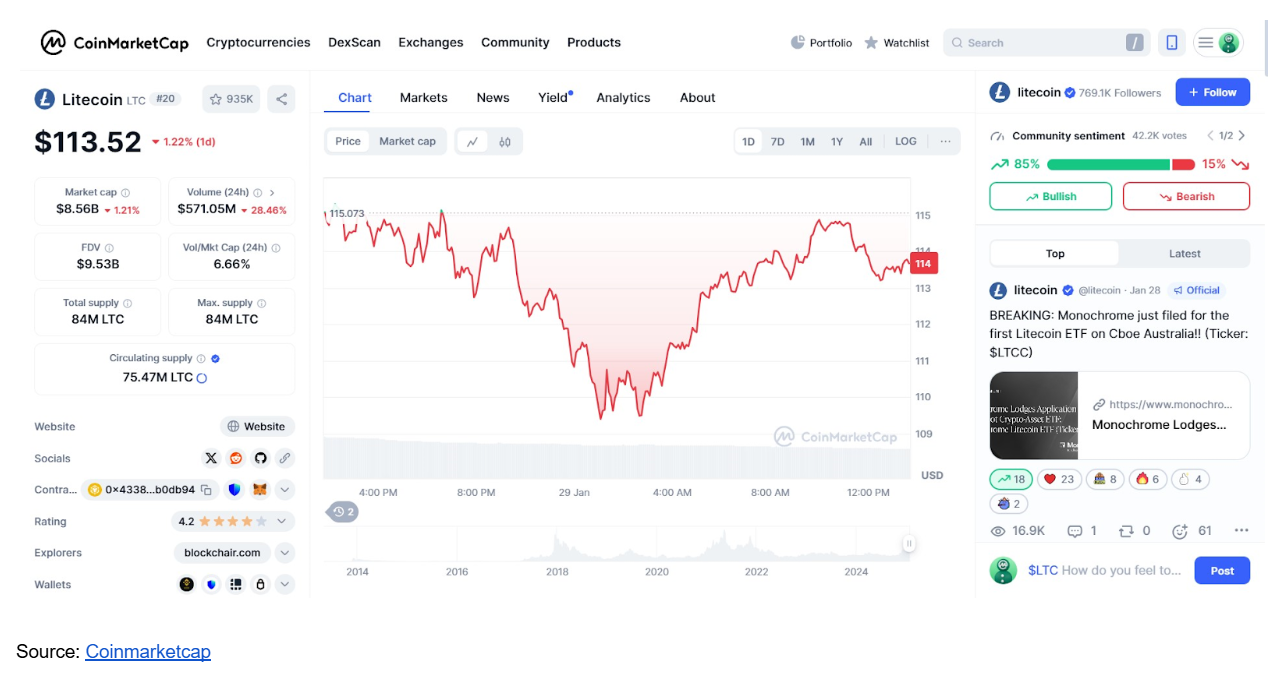Expand the Wallets list chevron
Screen dimensions: 1284x675
point(285,585)
